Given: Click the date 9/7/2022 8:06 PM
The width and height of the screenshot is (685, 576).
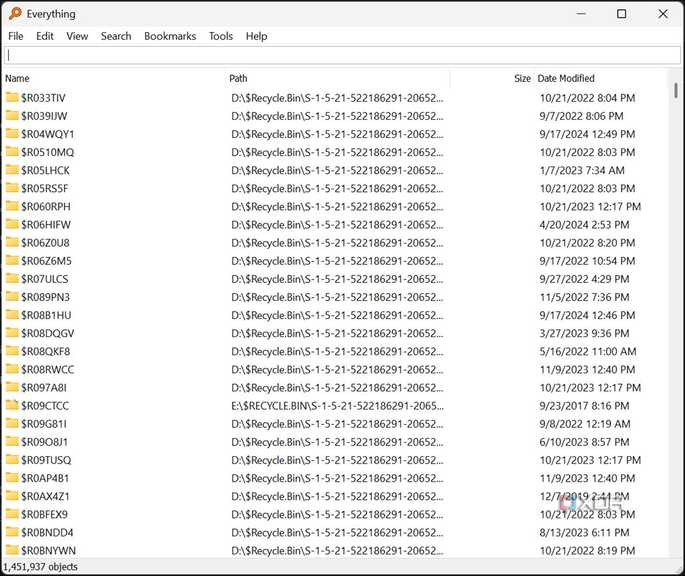Looking at the screenshot, I should [x=581, y=116].
